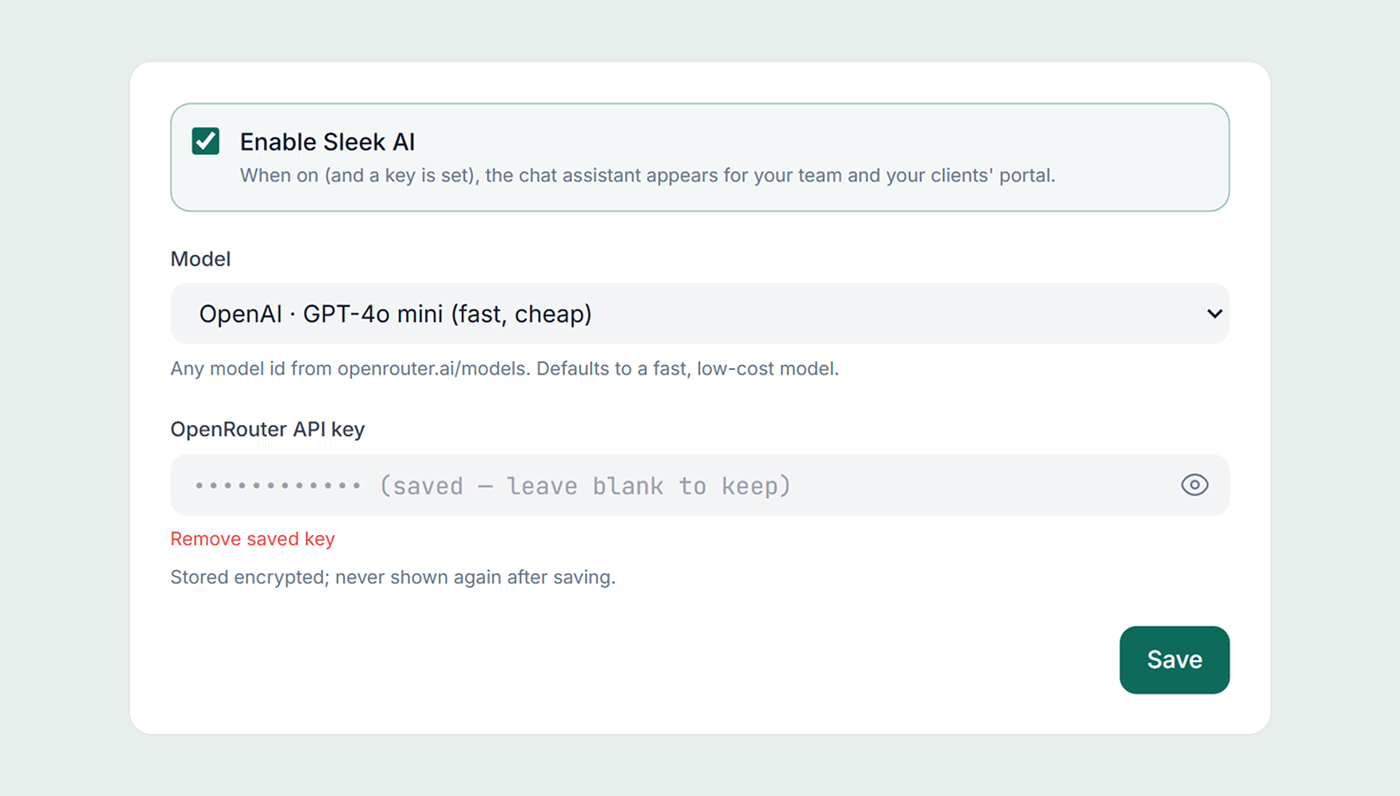1400x796 pixels.
Task: Click the Remove saved key link
Action: [x=253, y=539]
